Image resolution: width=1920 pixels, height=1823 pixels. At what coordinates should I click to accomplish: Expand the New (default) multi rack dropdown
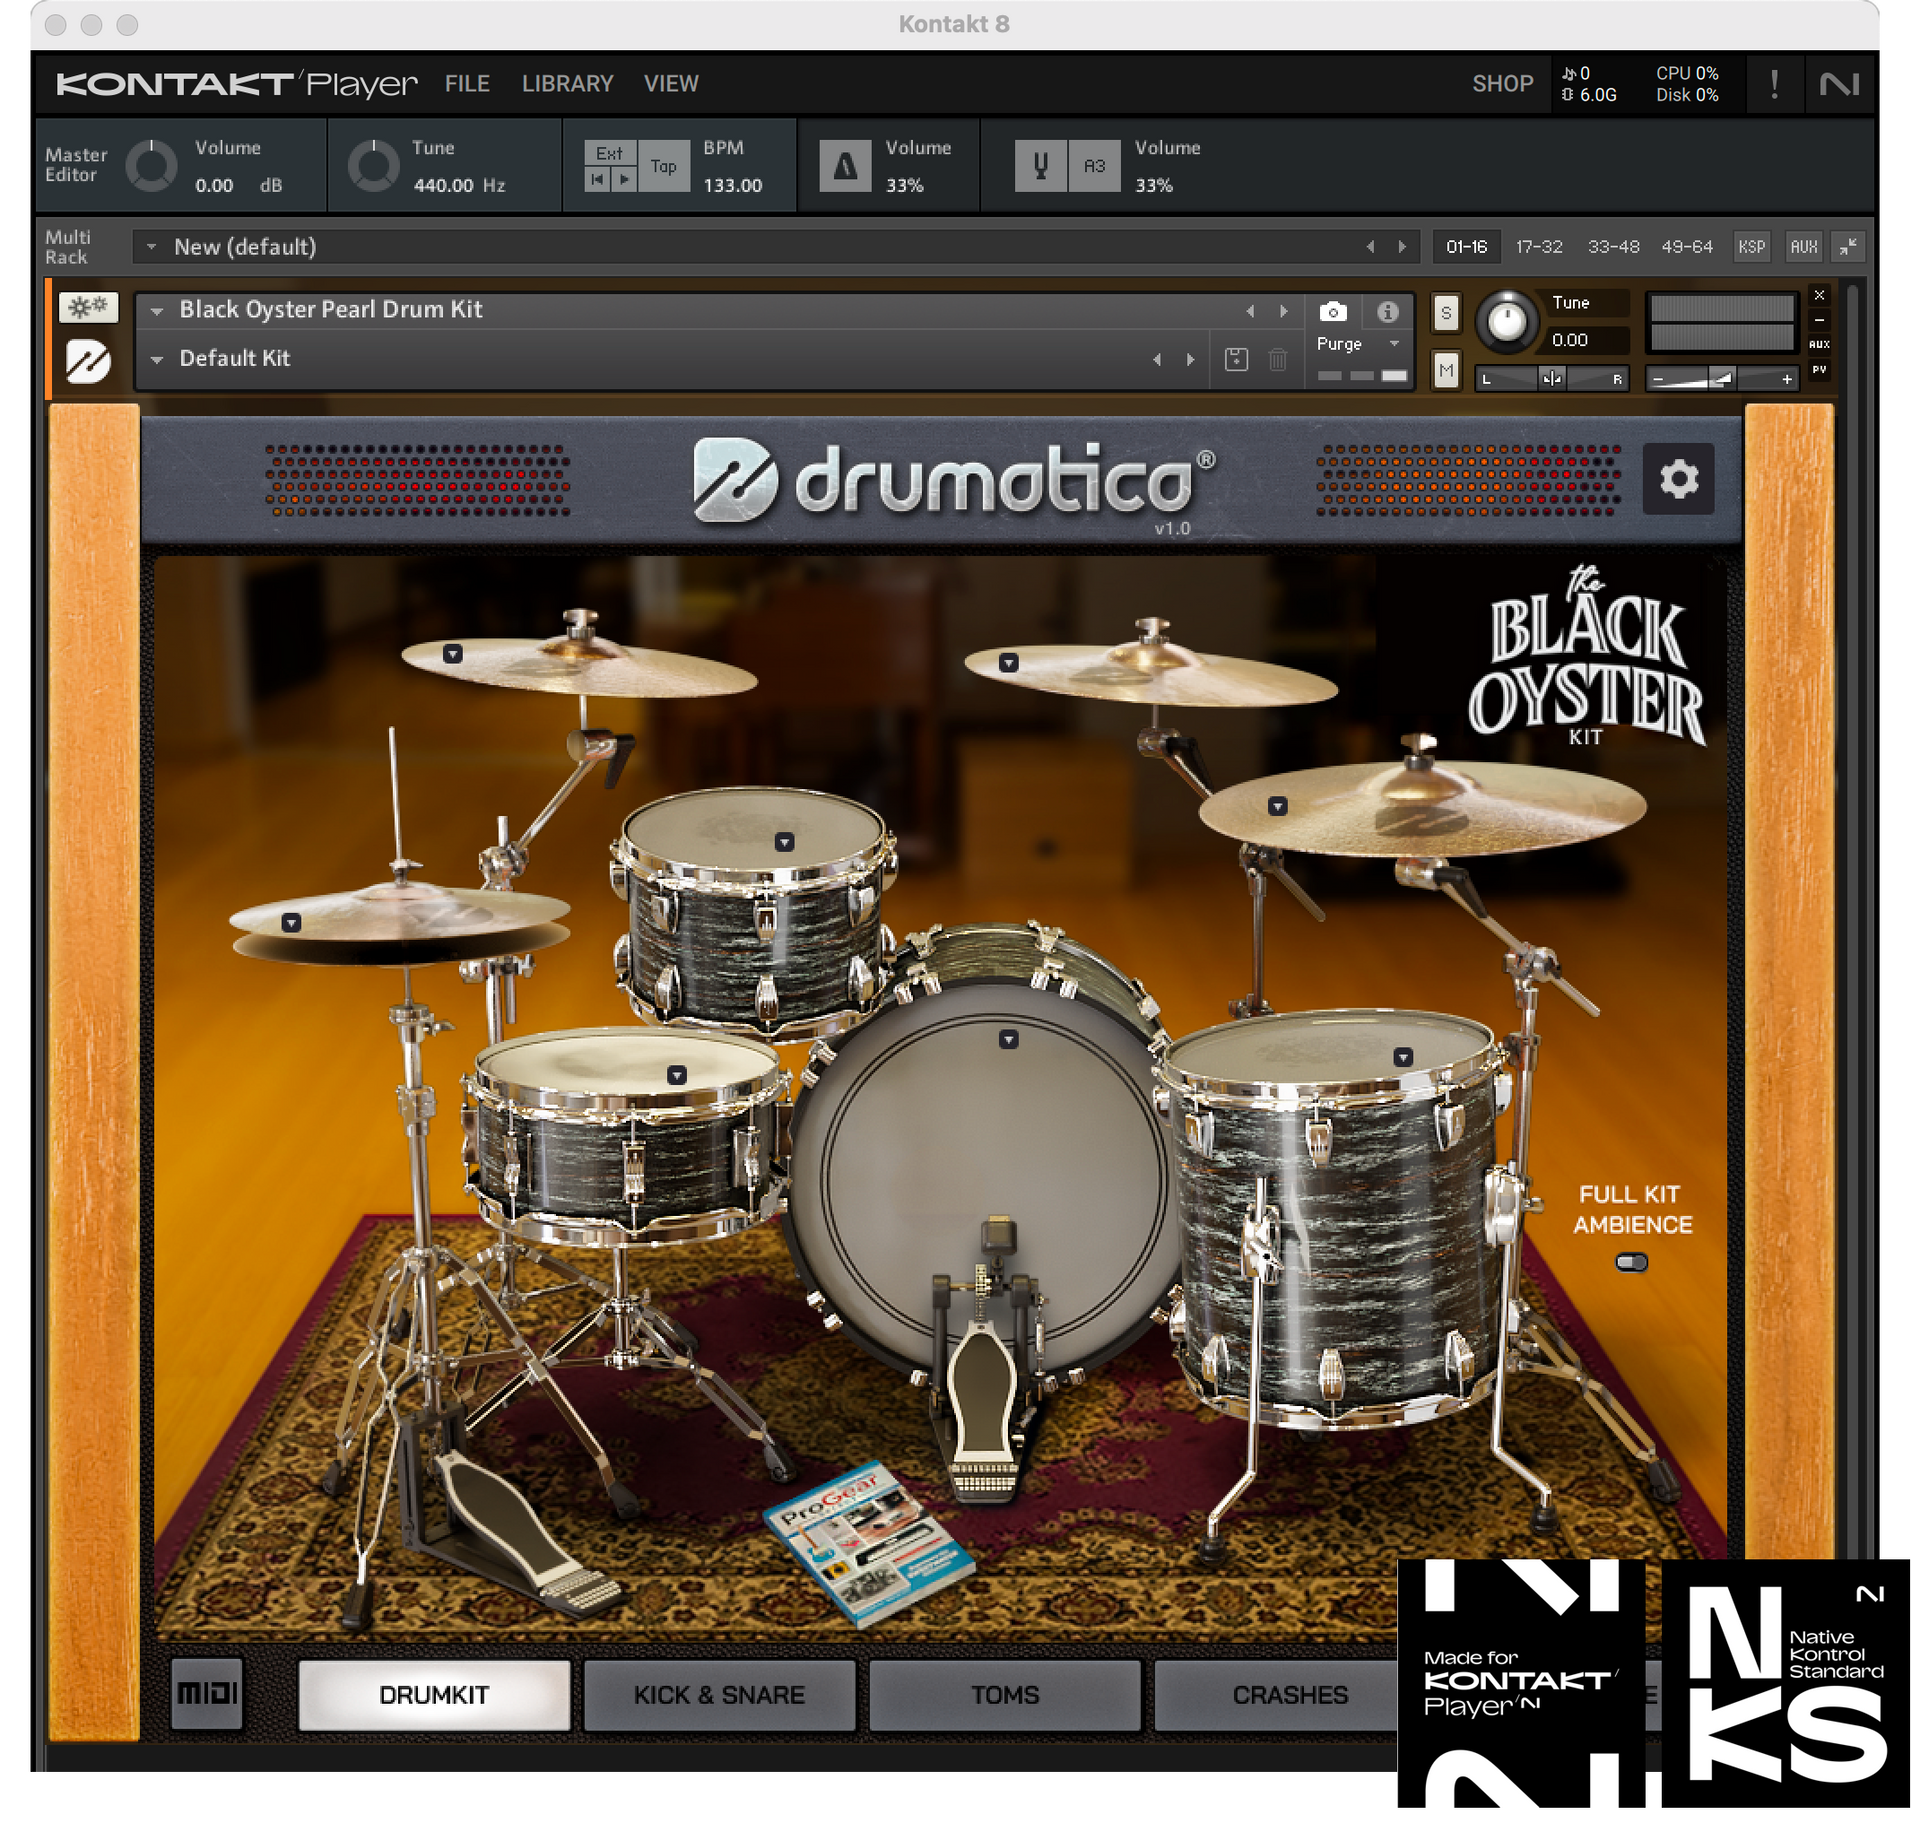(x=152, y=247)
